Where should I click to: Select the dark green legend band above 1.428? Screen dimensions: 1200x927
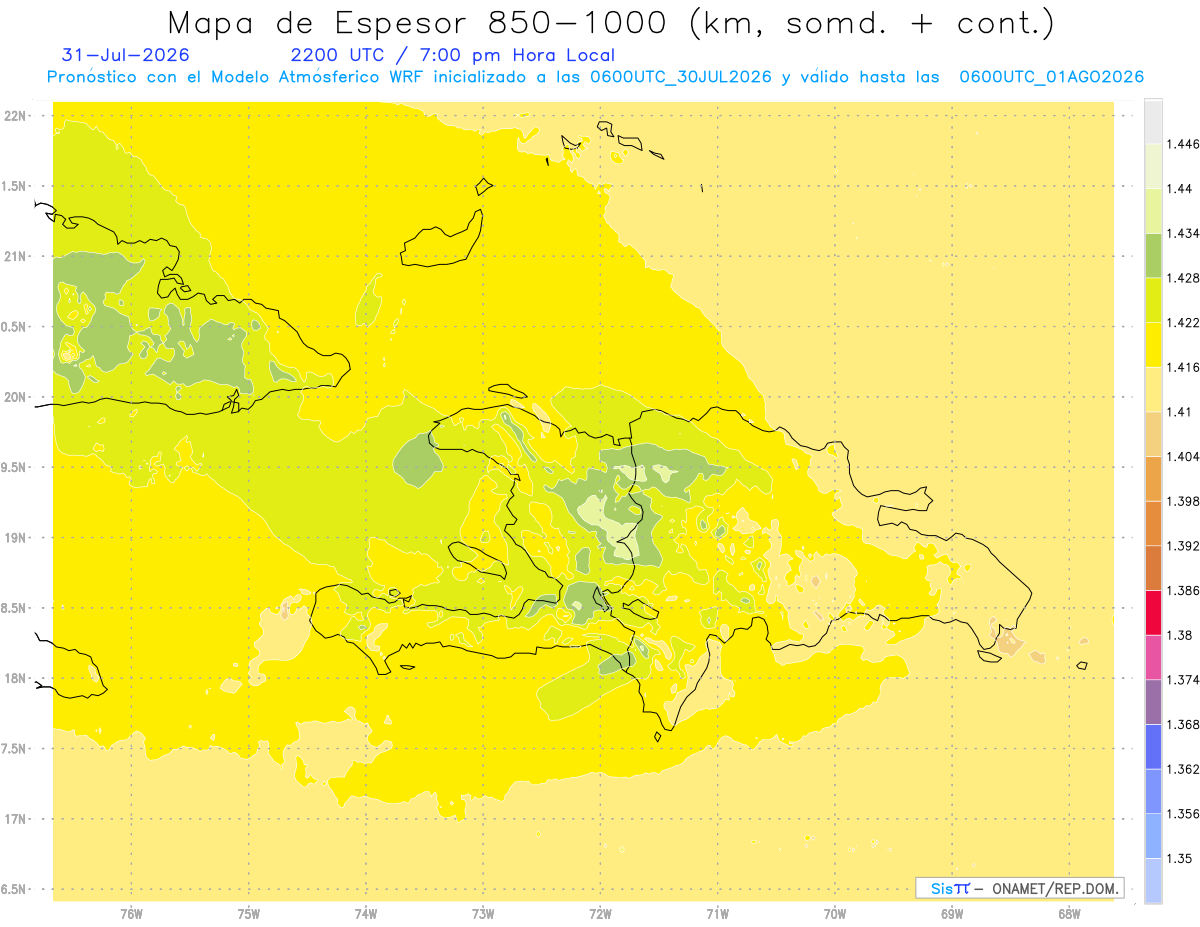pos(1153,255)
